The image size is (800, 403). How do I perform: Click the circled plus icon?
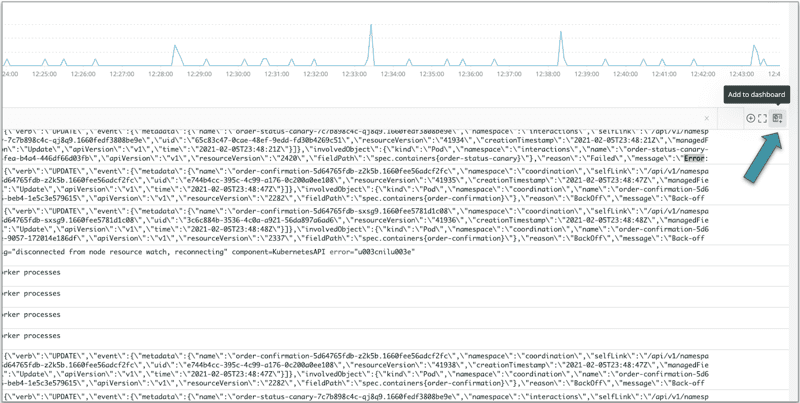750,118
